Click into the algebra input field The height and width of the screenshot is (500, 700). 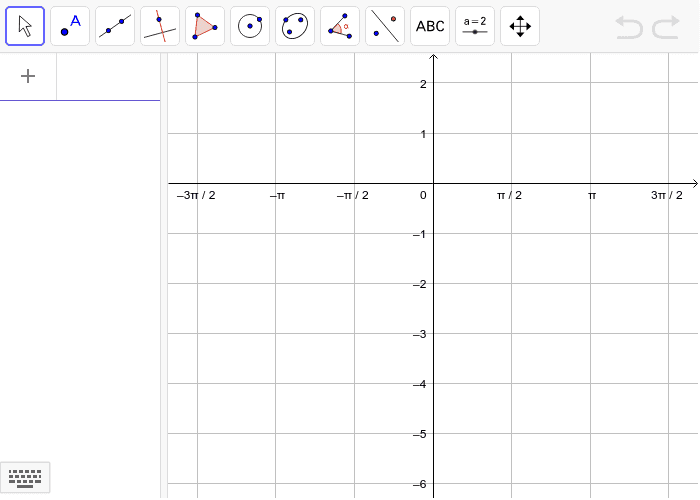pyautogui.click(x=108, y=76)
